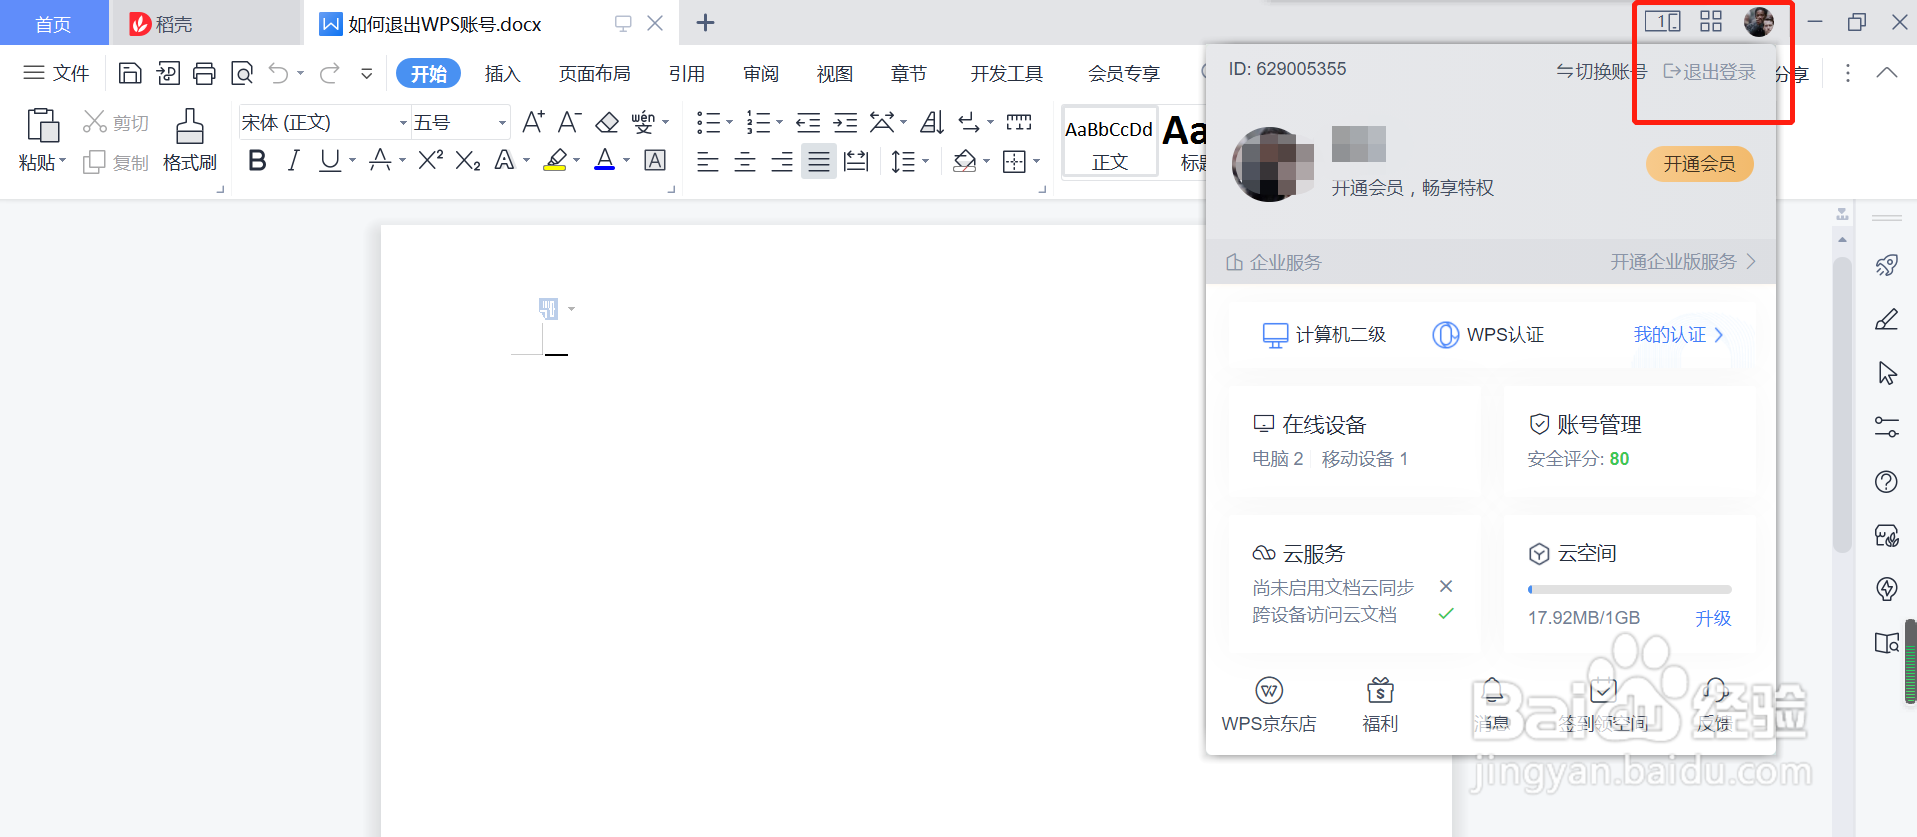Click the app grid icon in title bar
The height and width of the screenshot is (837, 1917).
pos(1711,21)
